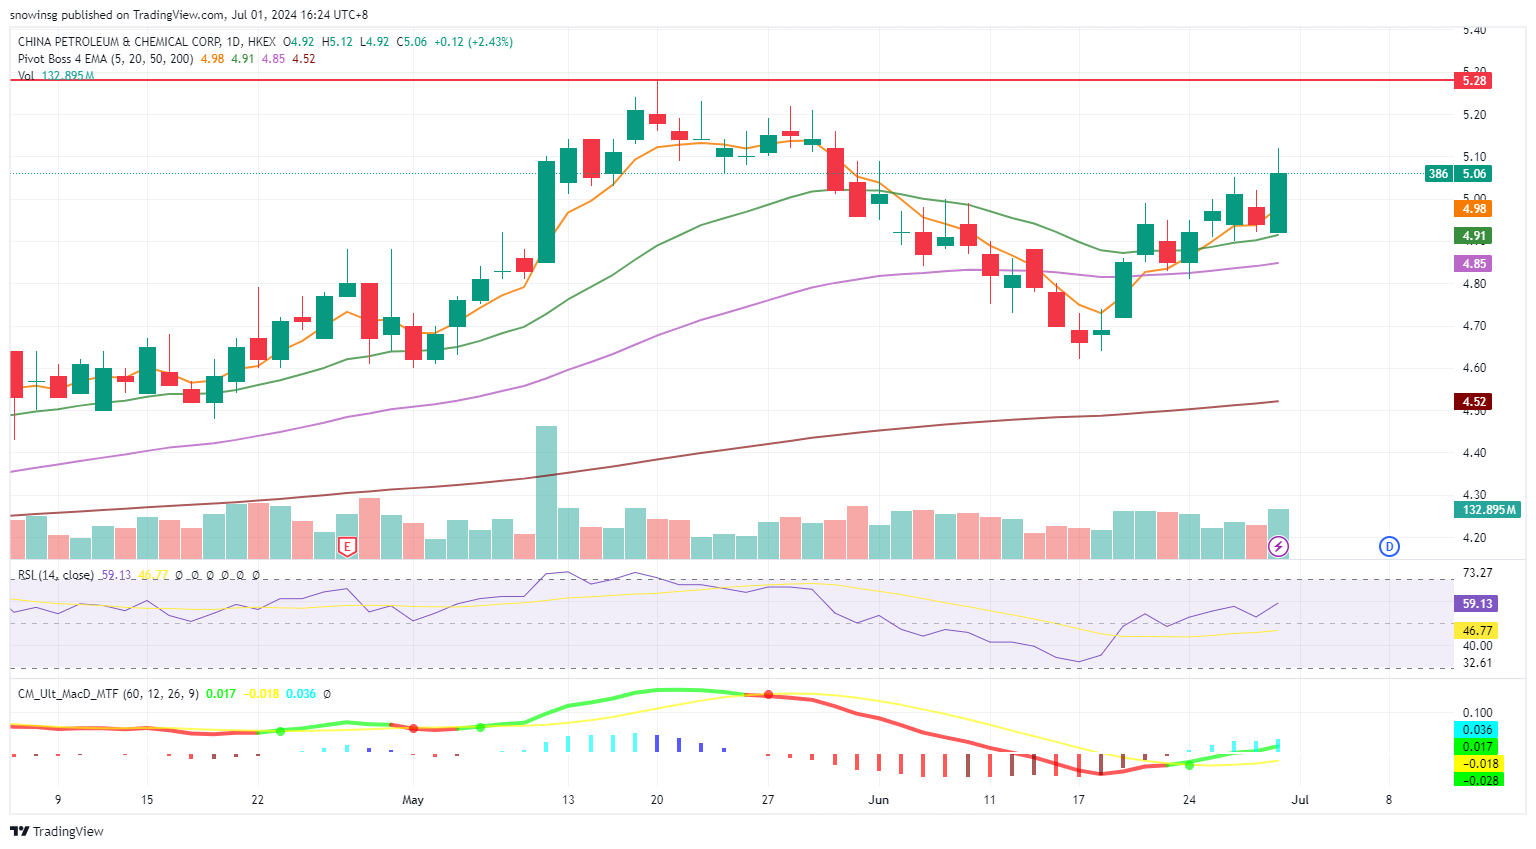Viewport: 1536px width, 849px height.
Task: Click the earnings E marker icon
Action: pyautogui.click(x=348, y=546)
